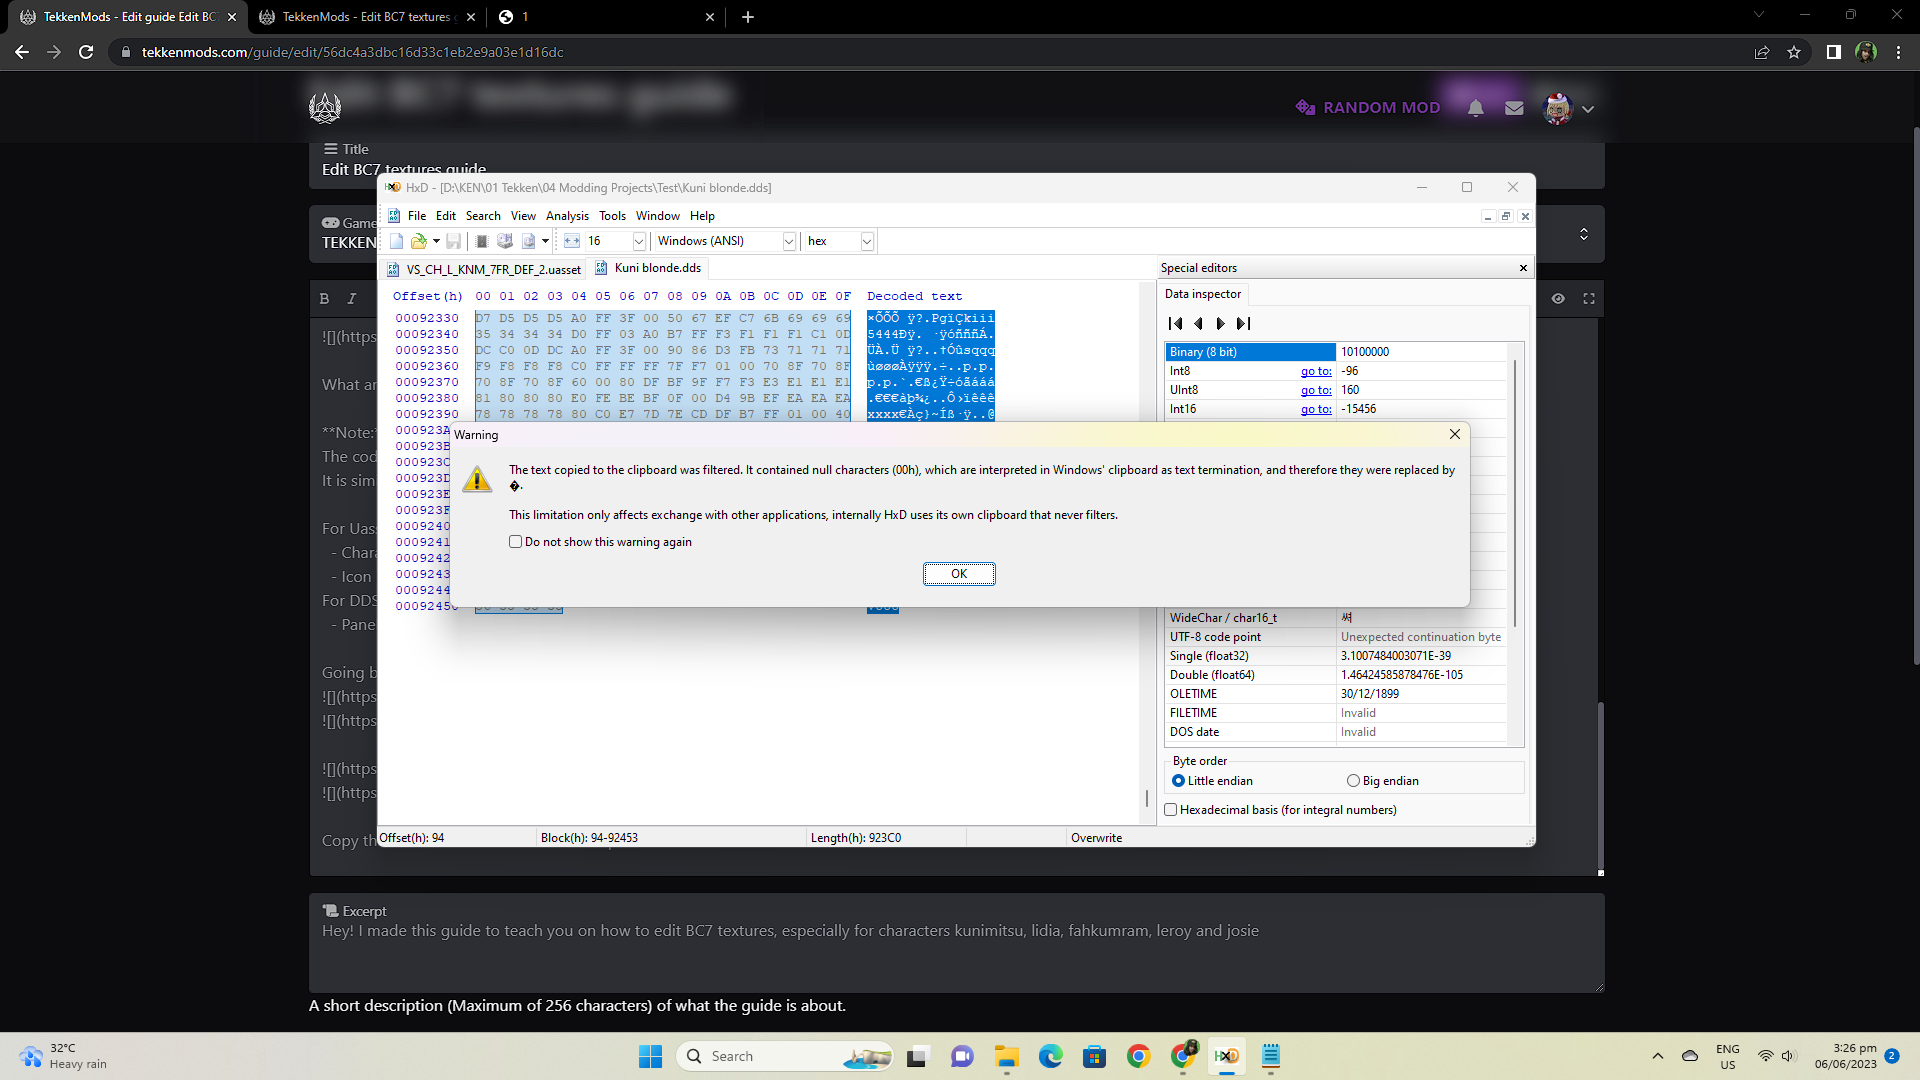Viewport: 1920px width, 1080px height.
Task: Click the New file icon in HxD toolbar
Action: [x=396, y=241]
